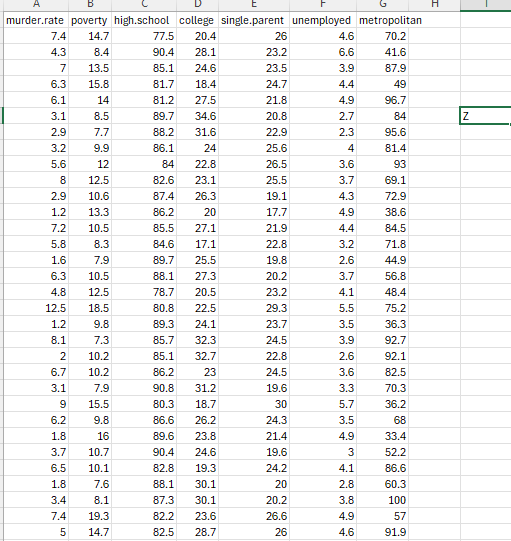Image resolution: width=511 pixels, height=541 pixels.
Task: Click the college value 28.1
Action: coord(197,52)
